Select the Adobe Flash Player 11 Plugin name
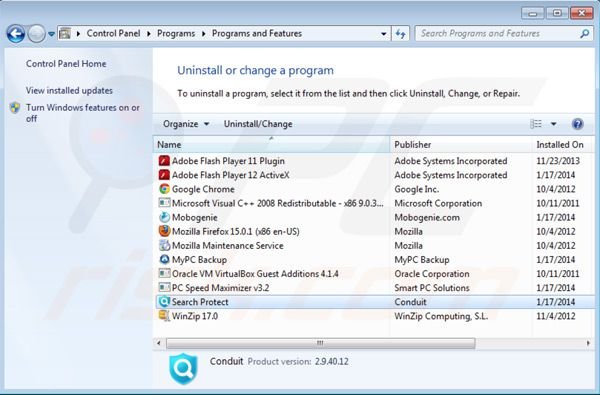 tap(228, 161)
